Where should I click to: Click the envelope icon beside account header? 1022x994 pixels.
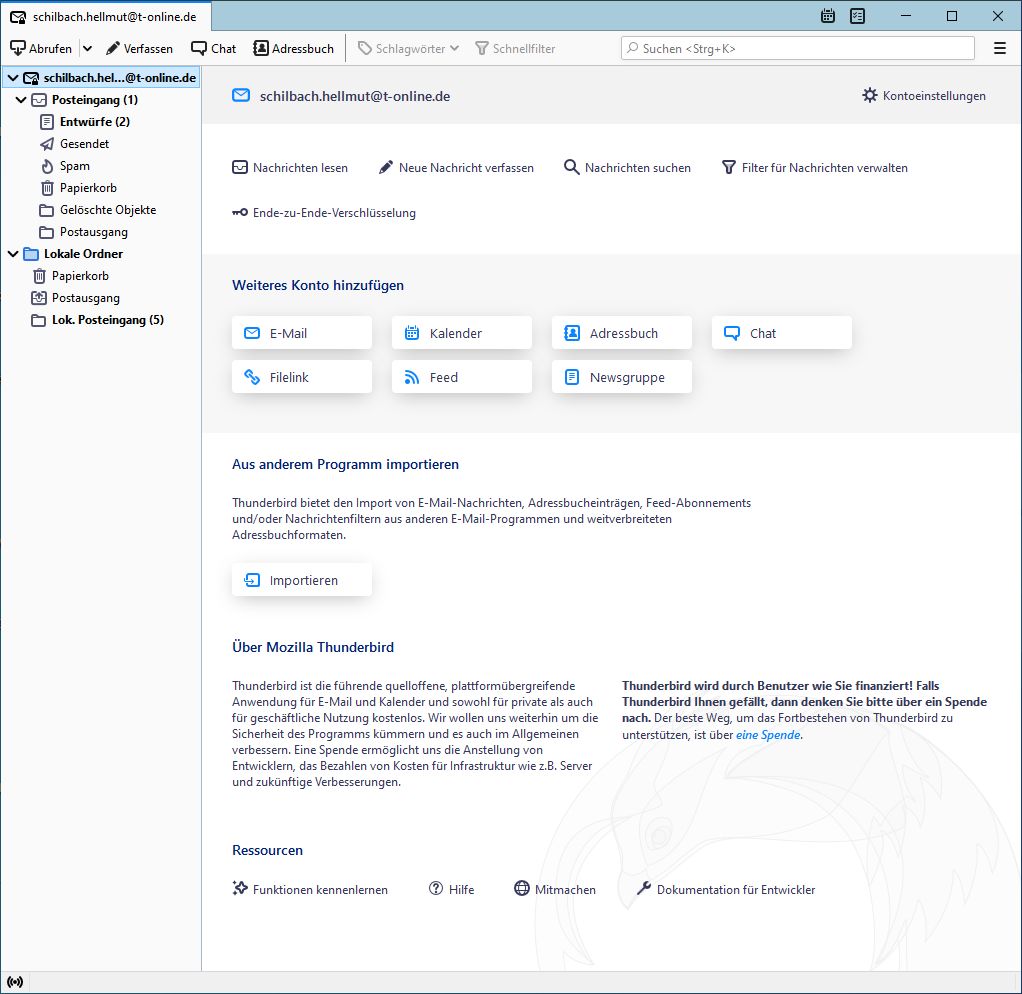pyautogui.click(x=241, y=96)
